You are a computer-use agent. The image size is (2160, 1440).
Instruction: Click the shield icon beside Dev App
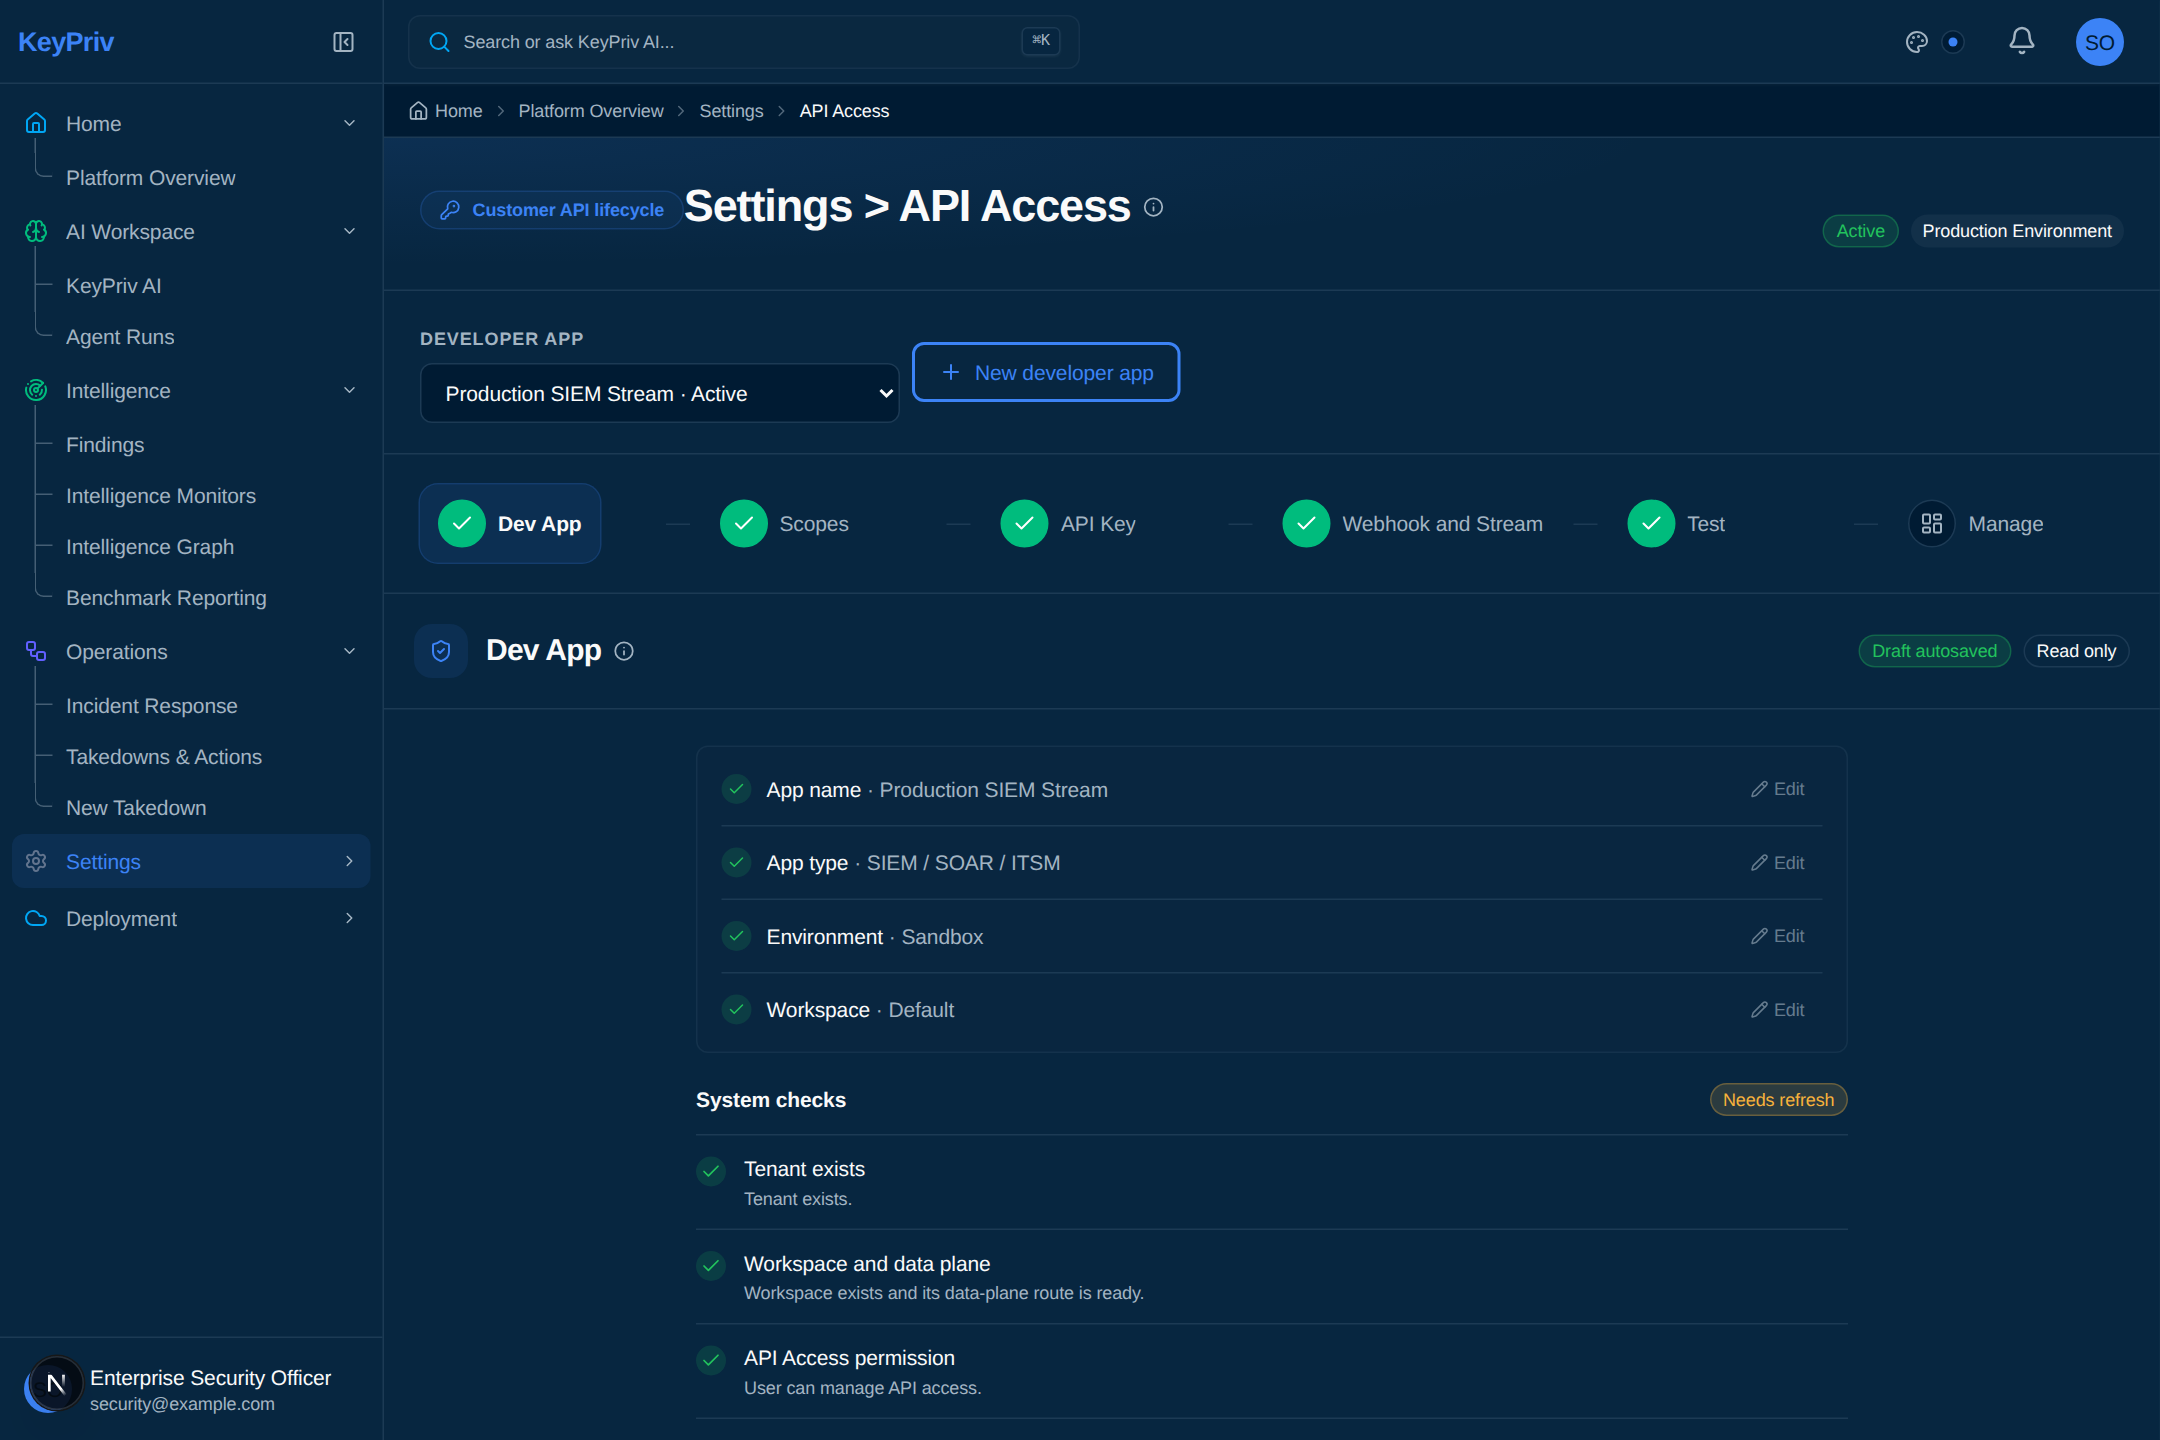coord(441,651)
